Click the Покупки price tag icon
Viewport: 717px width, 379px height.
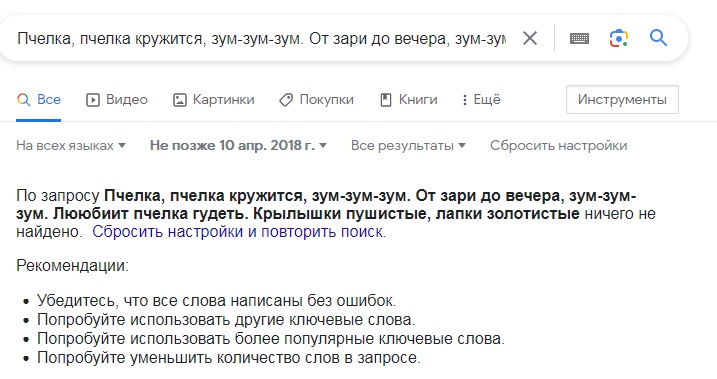click(x=286, y=100)
